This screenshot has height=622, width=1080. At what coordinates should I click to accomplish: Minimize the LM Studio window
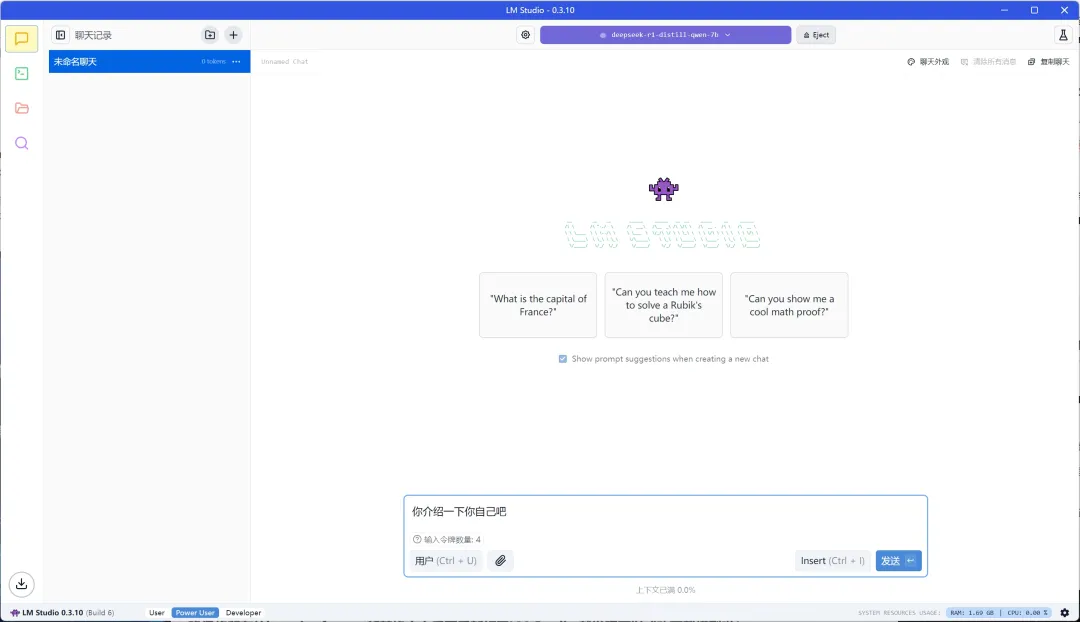[x=1004, y=10]
